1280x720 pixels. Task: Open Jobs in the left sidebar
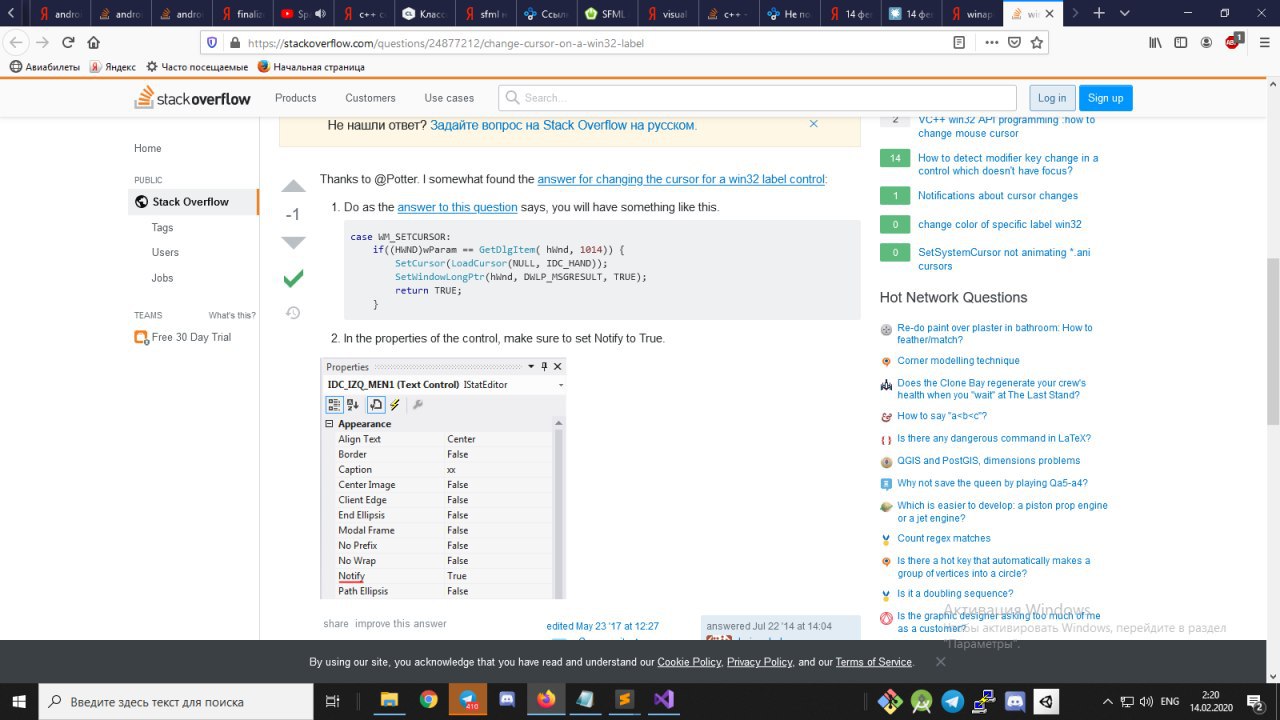pyautogui.click(x=162, y=278)
